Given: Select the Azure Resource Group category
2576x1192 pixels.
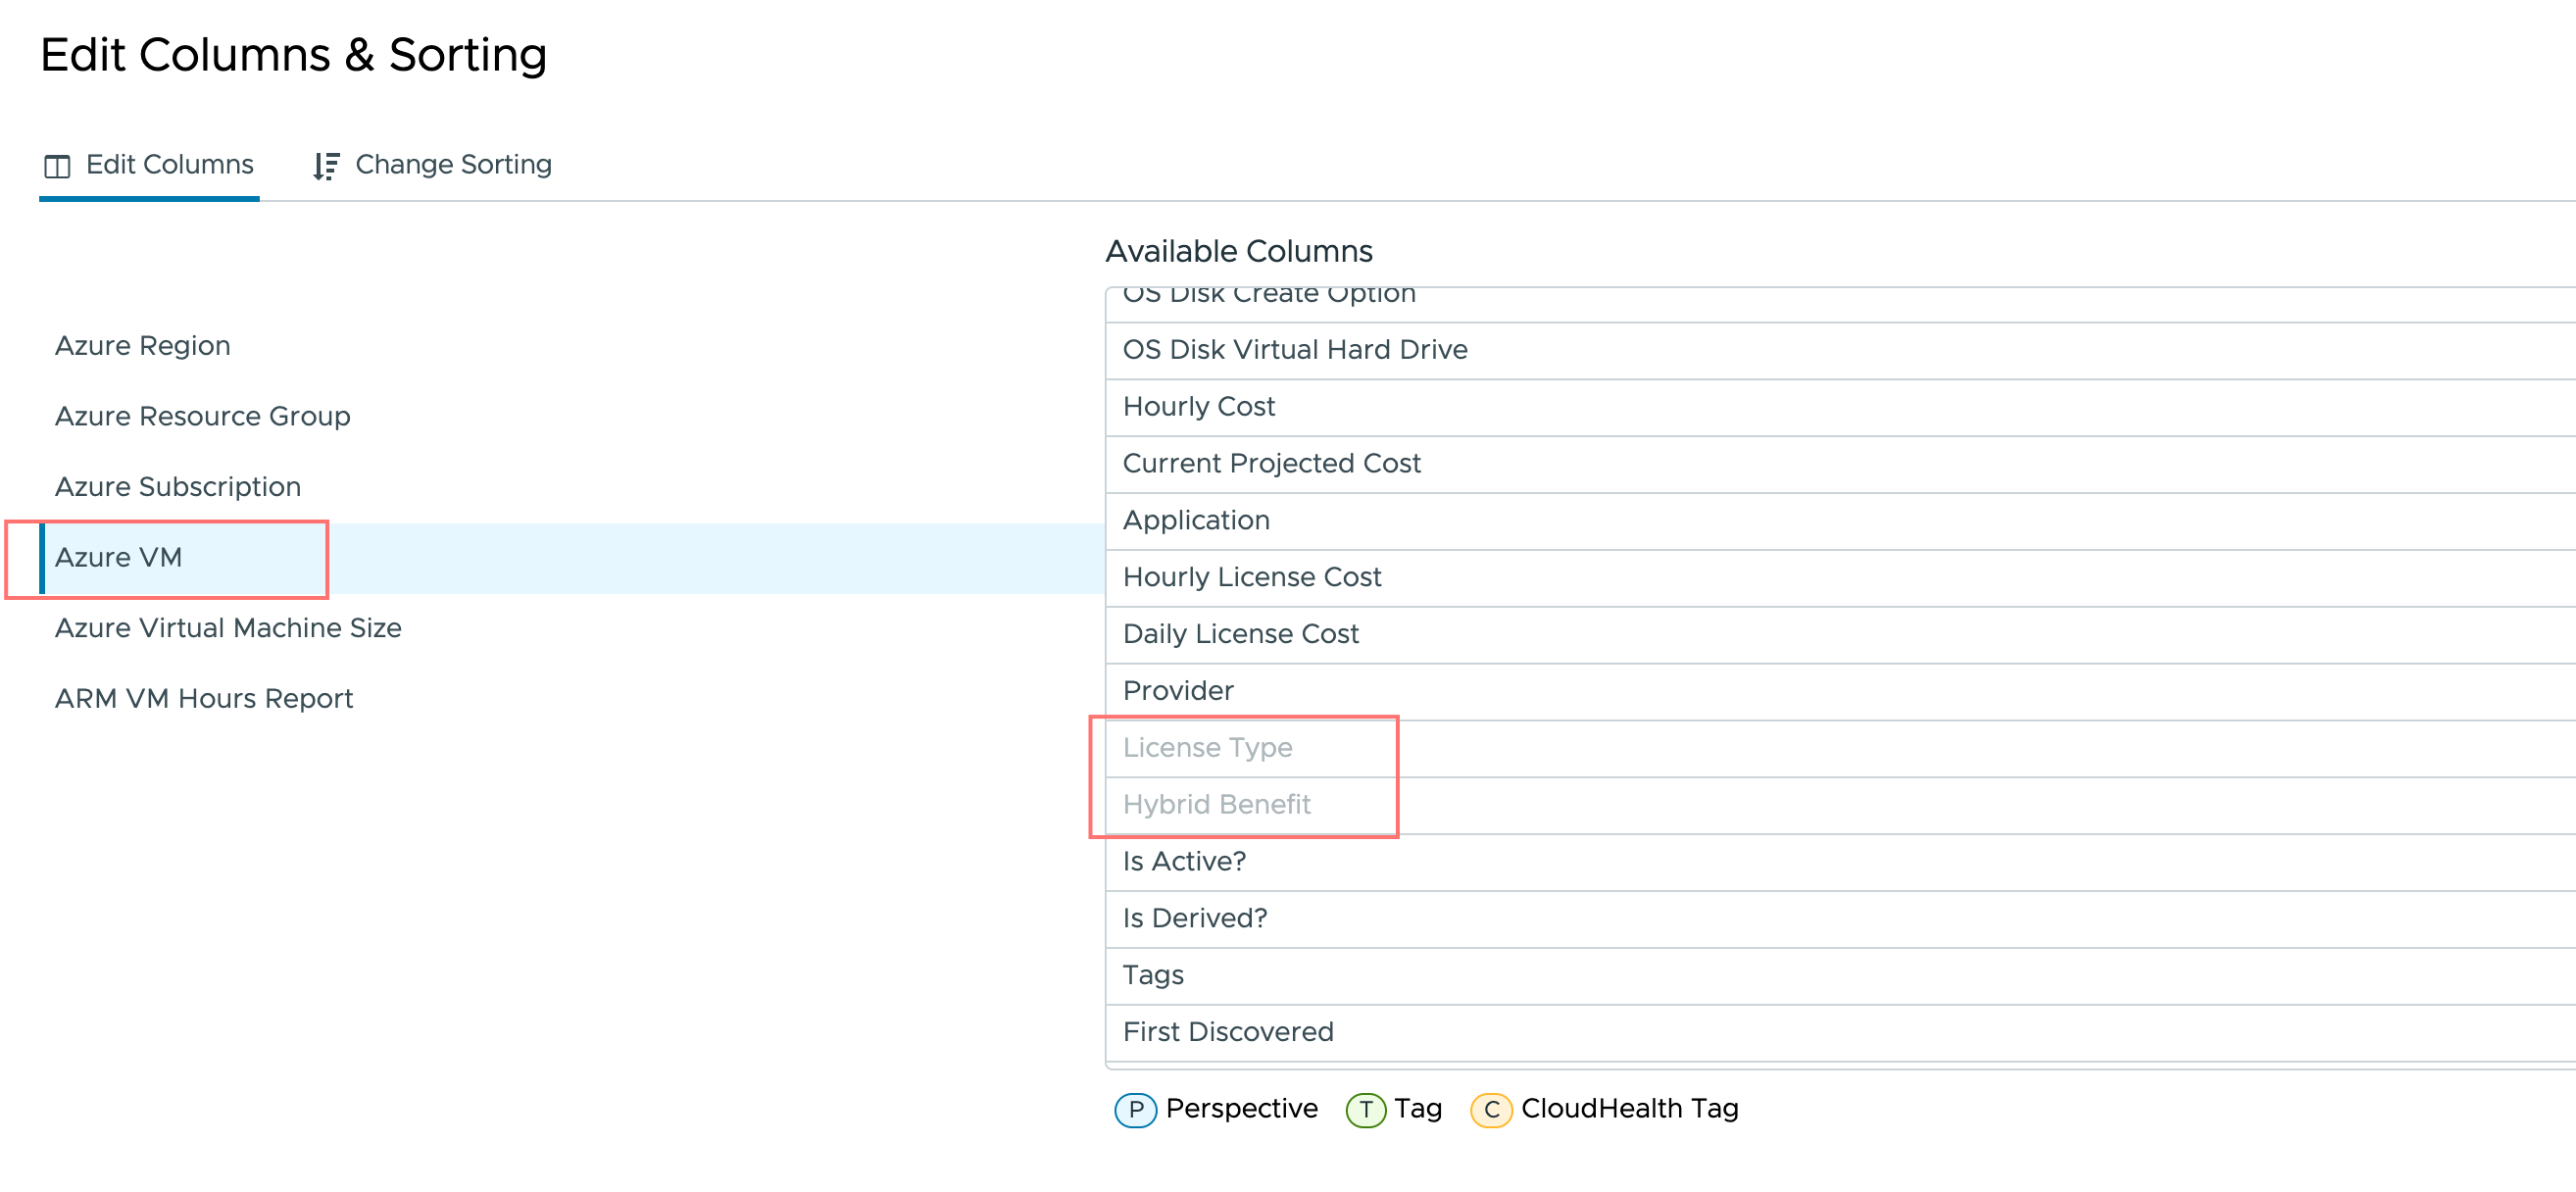Looking at the screenshot, I should [x=202, y=416].
